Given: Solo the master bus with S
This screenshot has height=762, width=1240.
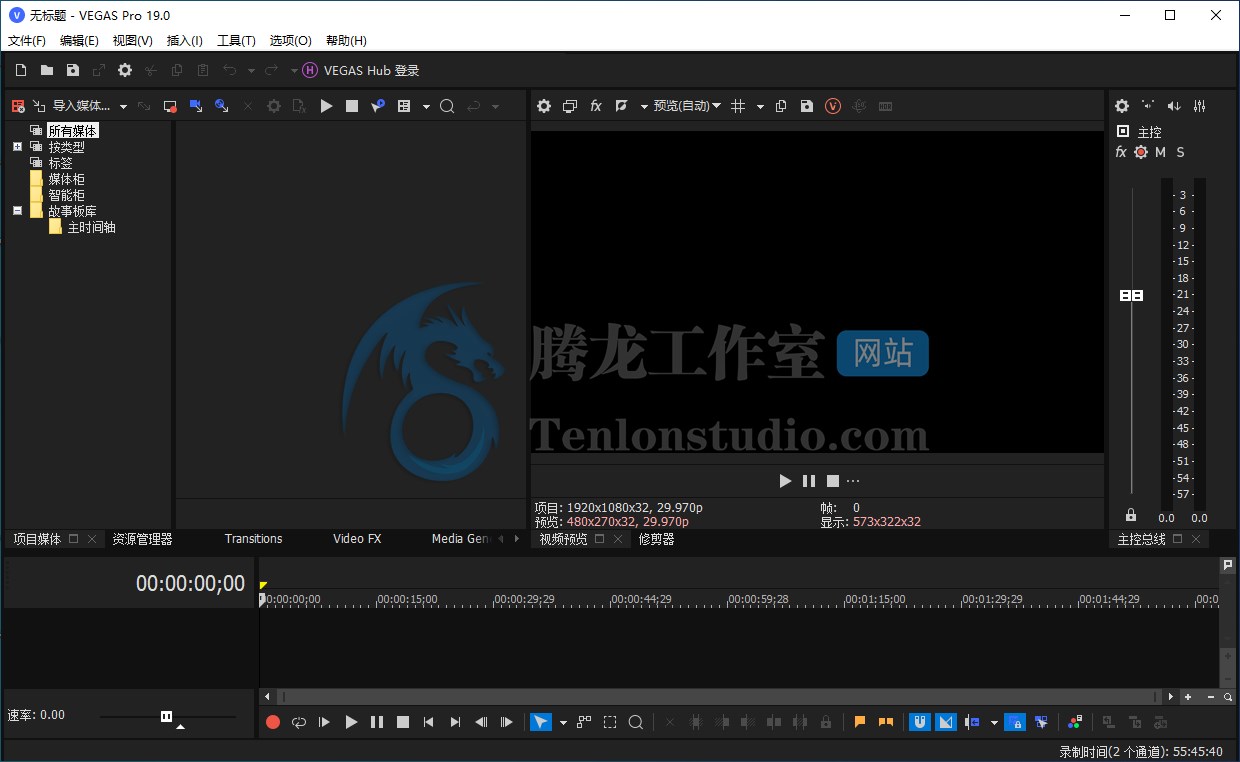Looking at the screenshot, I should coord(1180,152).
